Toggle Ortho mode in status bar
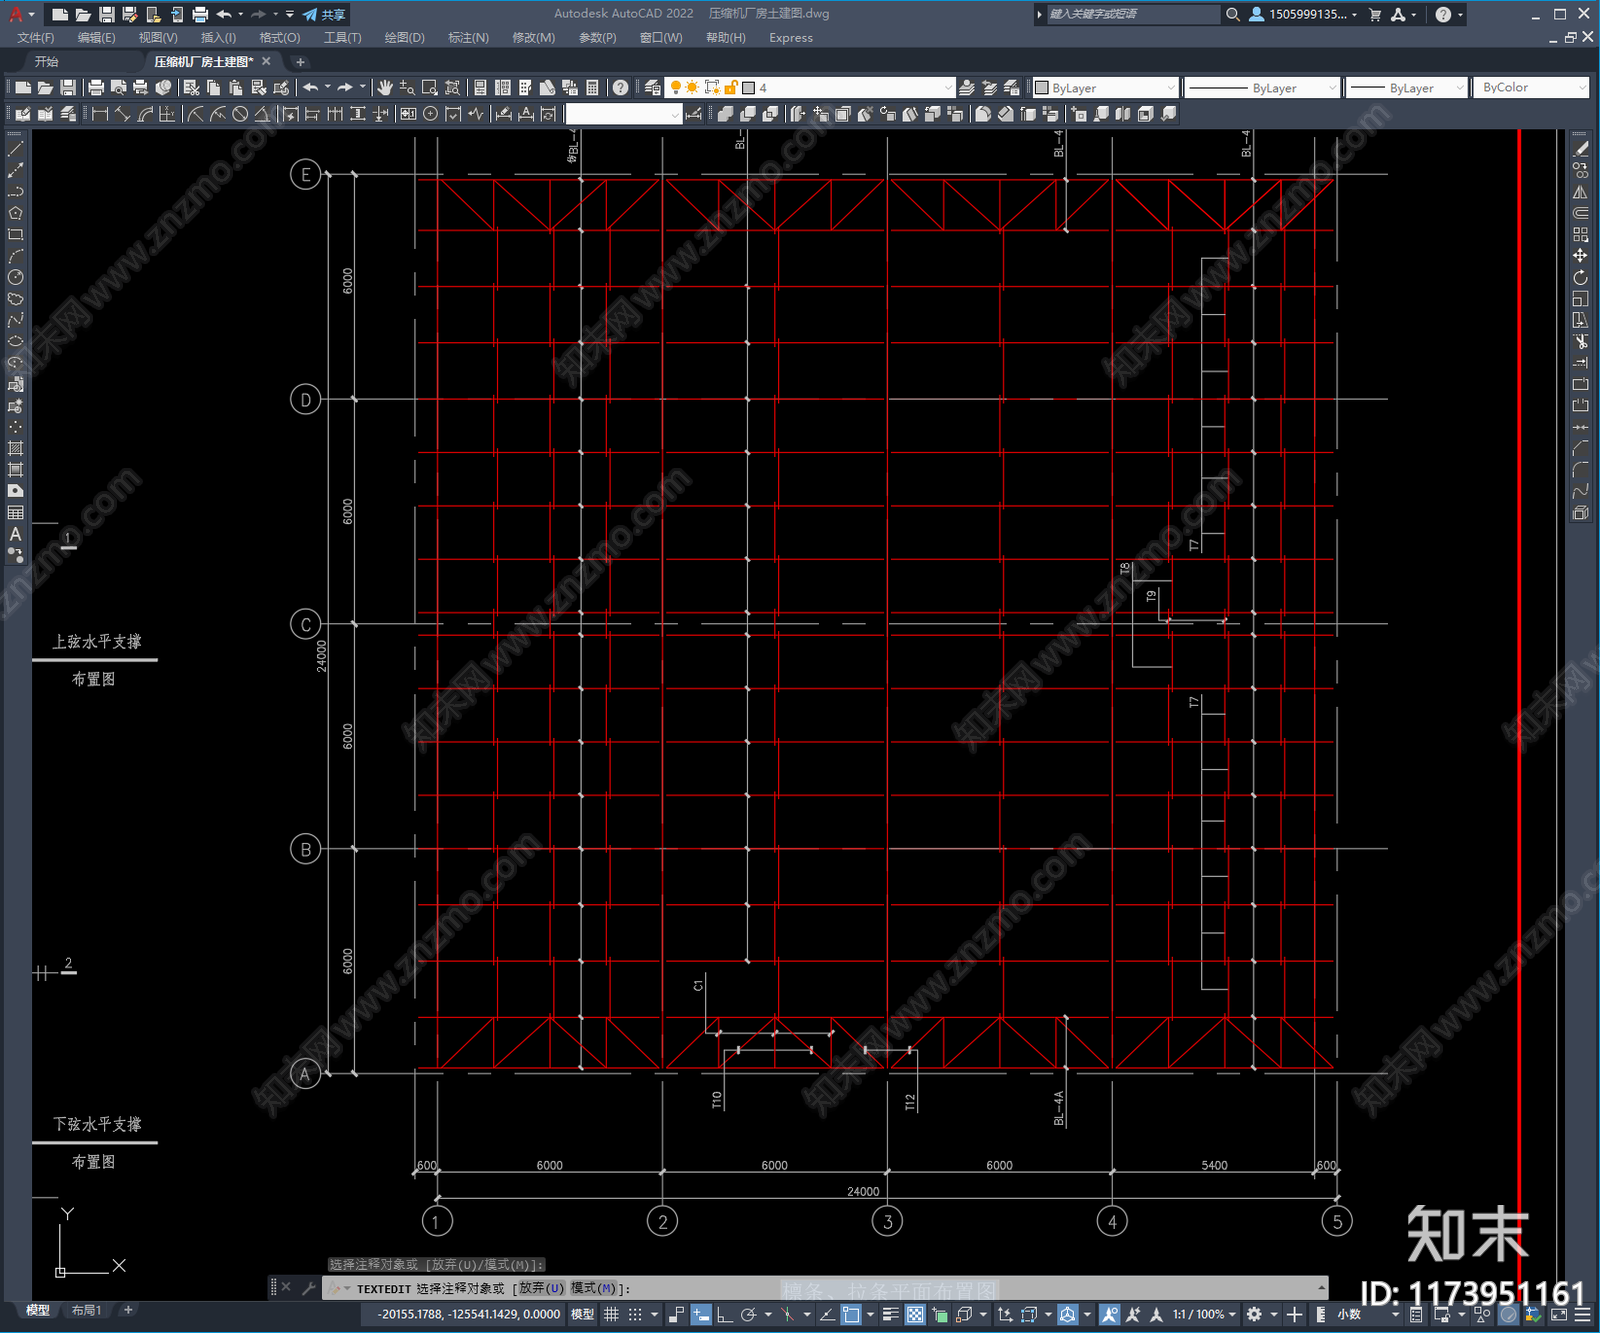The height and width of the screenshot is (1333, 1600). point(724,1314)
